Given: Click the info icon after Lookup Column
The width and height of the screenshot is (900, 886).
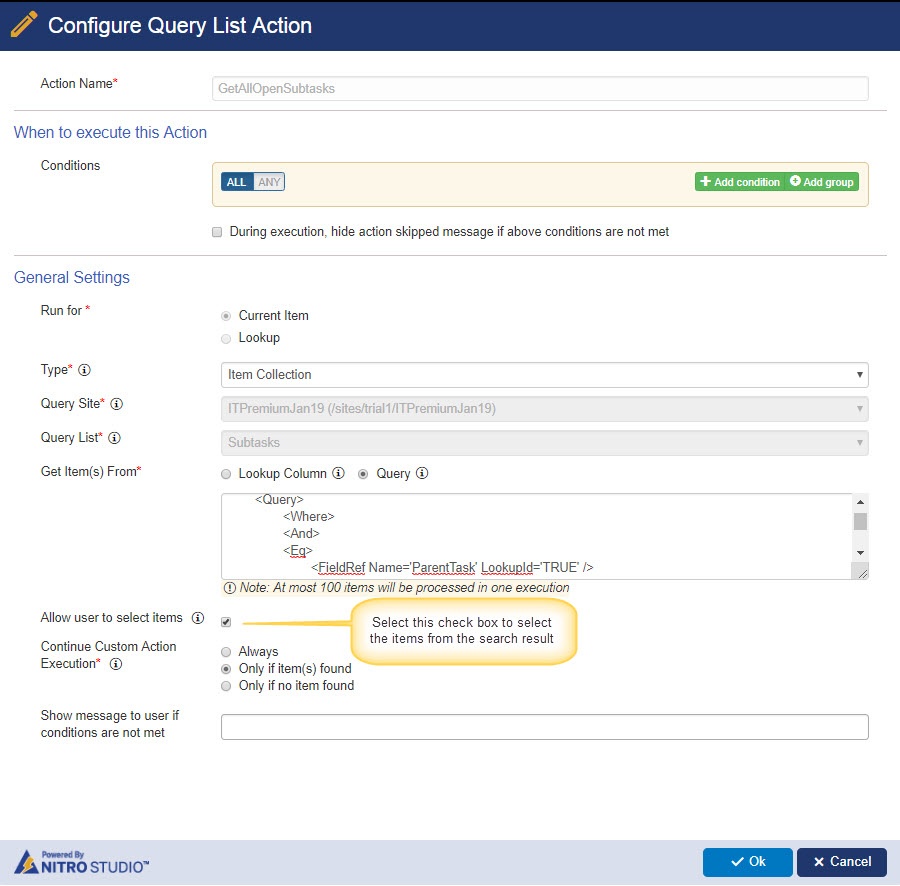Looking at the screenshot, I should click(338, 474).
